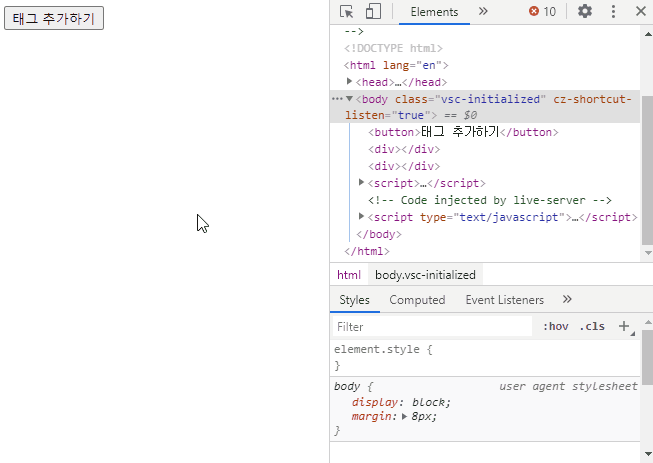653x463 pixels.
Task: Open the ellipsis actions on body row
Action: click(x=337, y=99)
